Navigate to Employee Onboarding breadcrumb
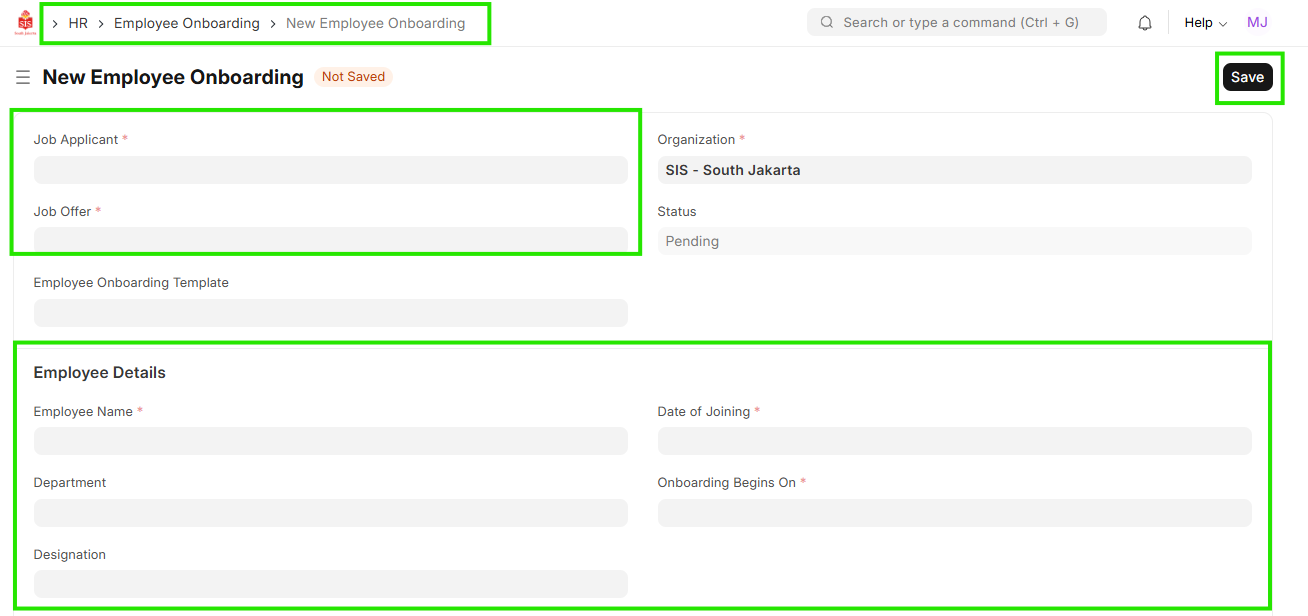 click(186, 23)
